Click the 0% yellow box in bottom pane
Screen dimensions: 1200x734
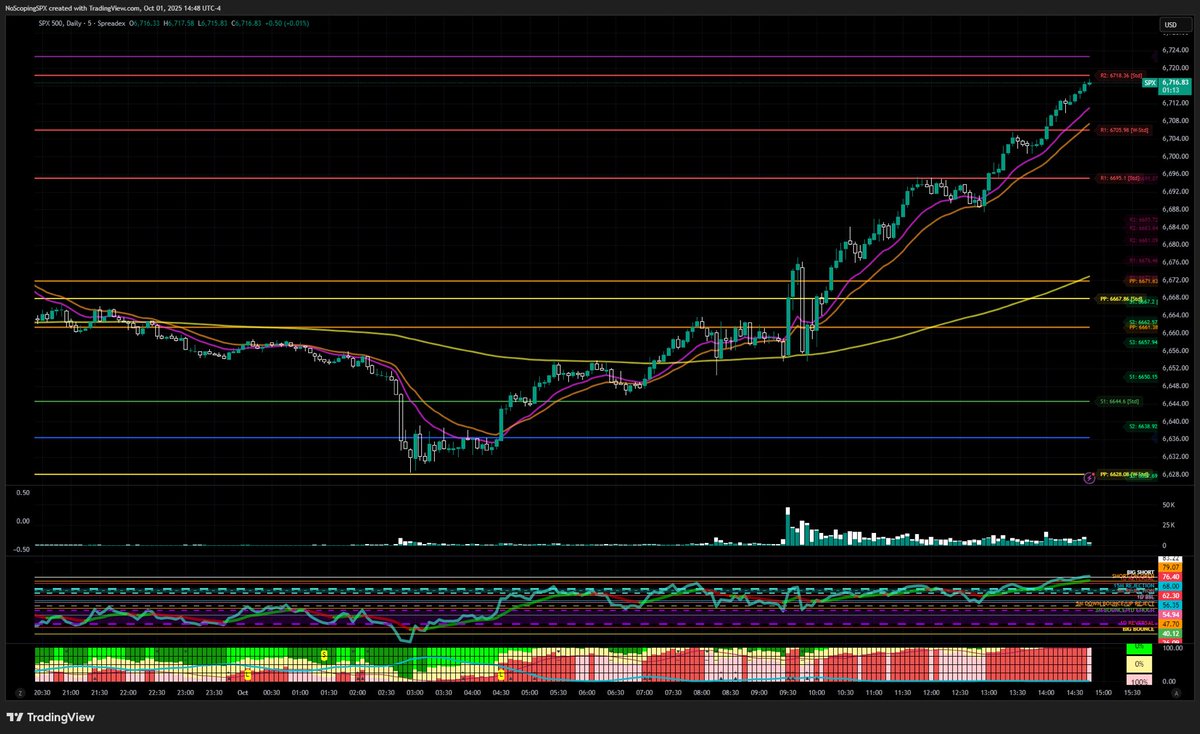point(1137,663)
